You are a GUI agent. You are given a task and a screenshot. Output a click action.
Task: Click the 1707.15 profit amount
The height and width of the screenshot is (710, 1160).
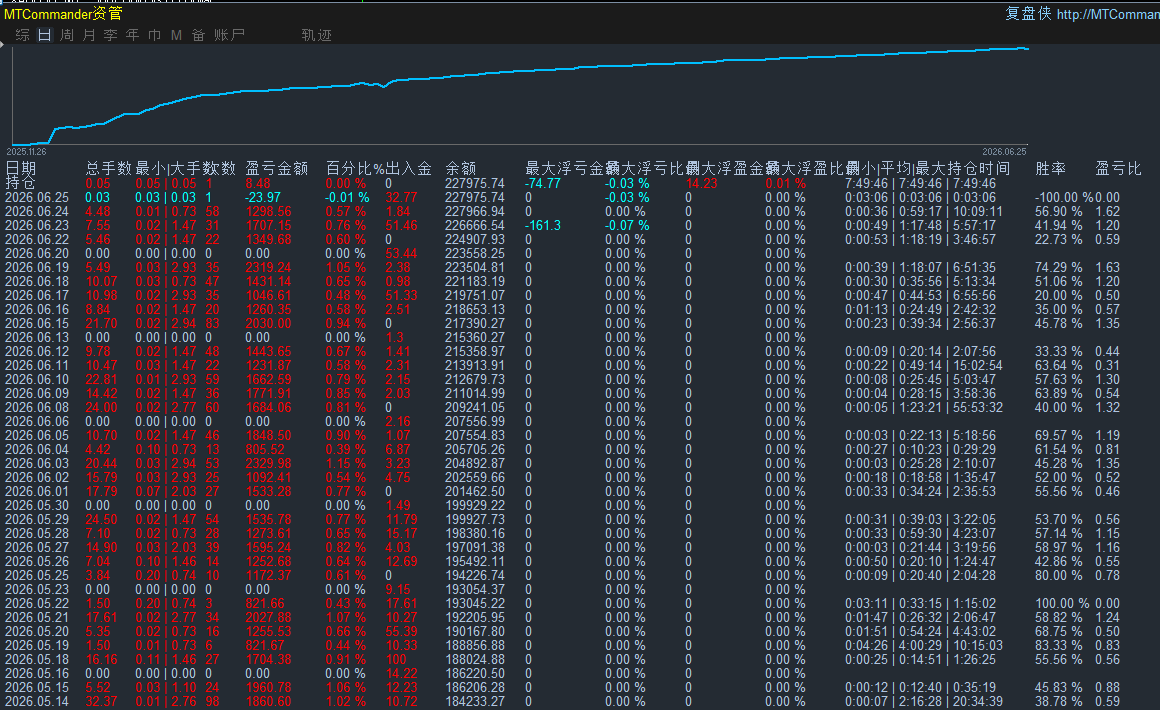[269, 226]
